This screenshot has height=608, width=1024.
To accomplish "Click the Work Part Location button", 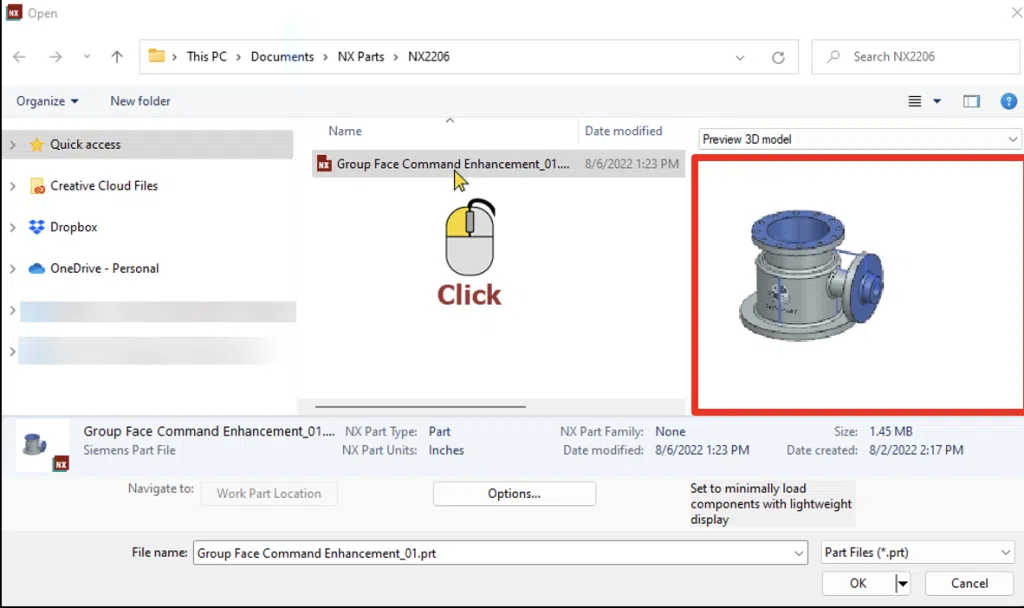I will 268,494.
